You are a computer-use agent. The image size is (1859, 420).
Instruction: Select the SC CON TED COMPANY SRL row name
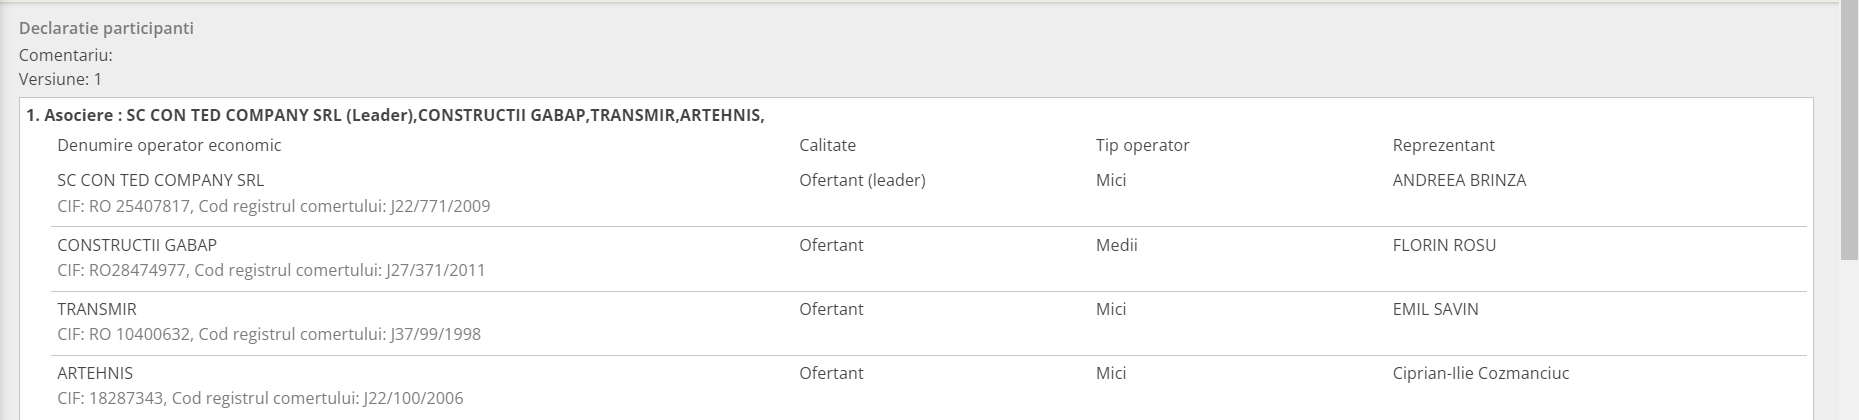[x=161, y=180]
